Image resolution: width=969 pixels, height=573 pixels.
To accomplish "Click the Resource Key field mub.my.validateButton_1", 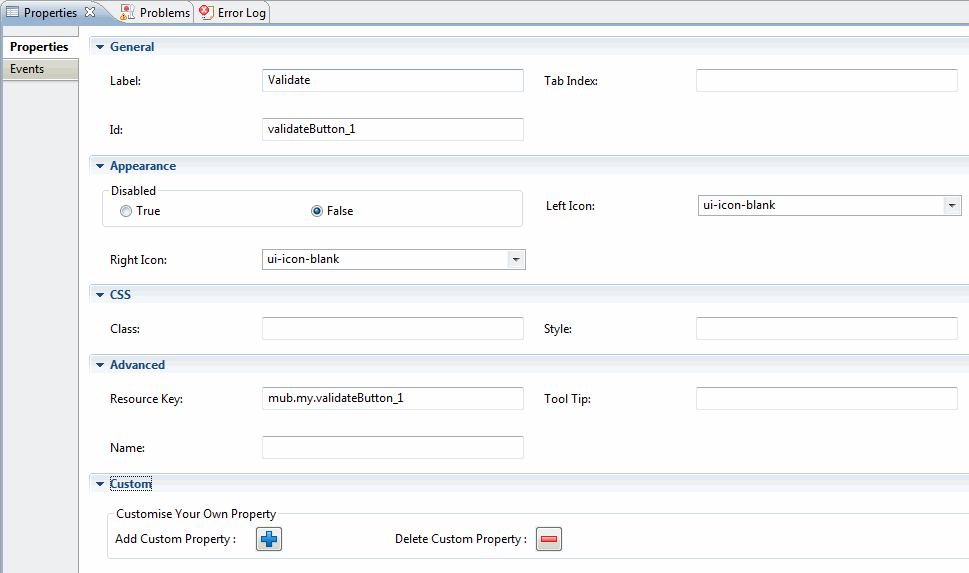I will pyautogui.click(x=392, y=398).
